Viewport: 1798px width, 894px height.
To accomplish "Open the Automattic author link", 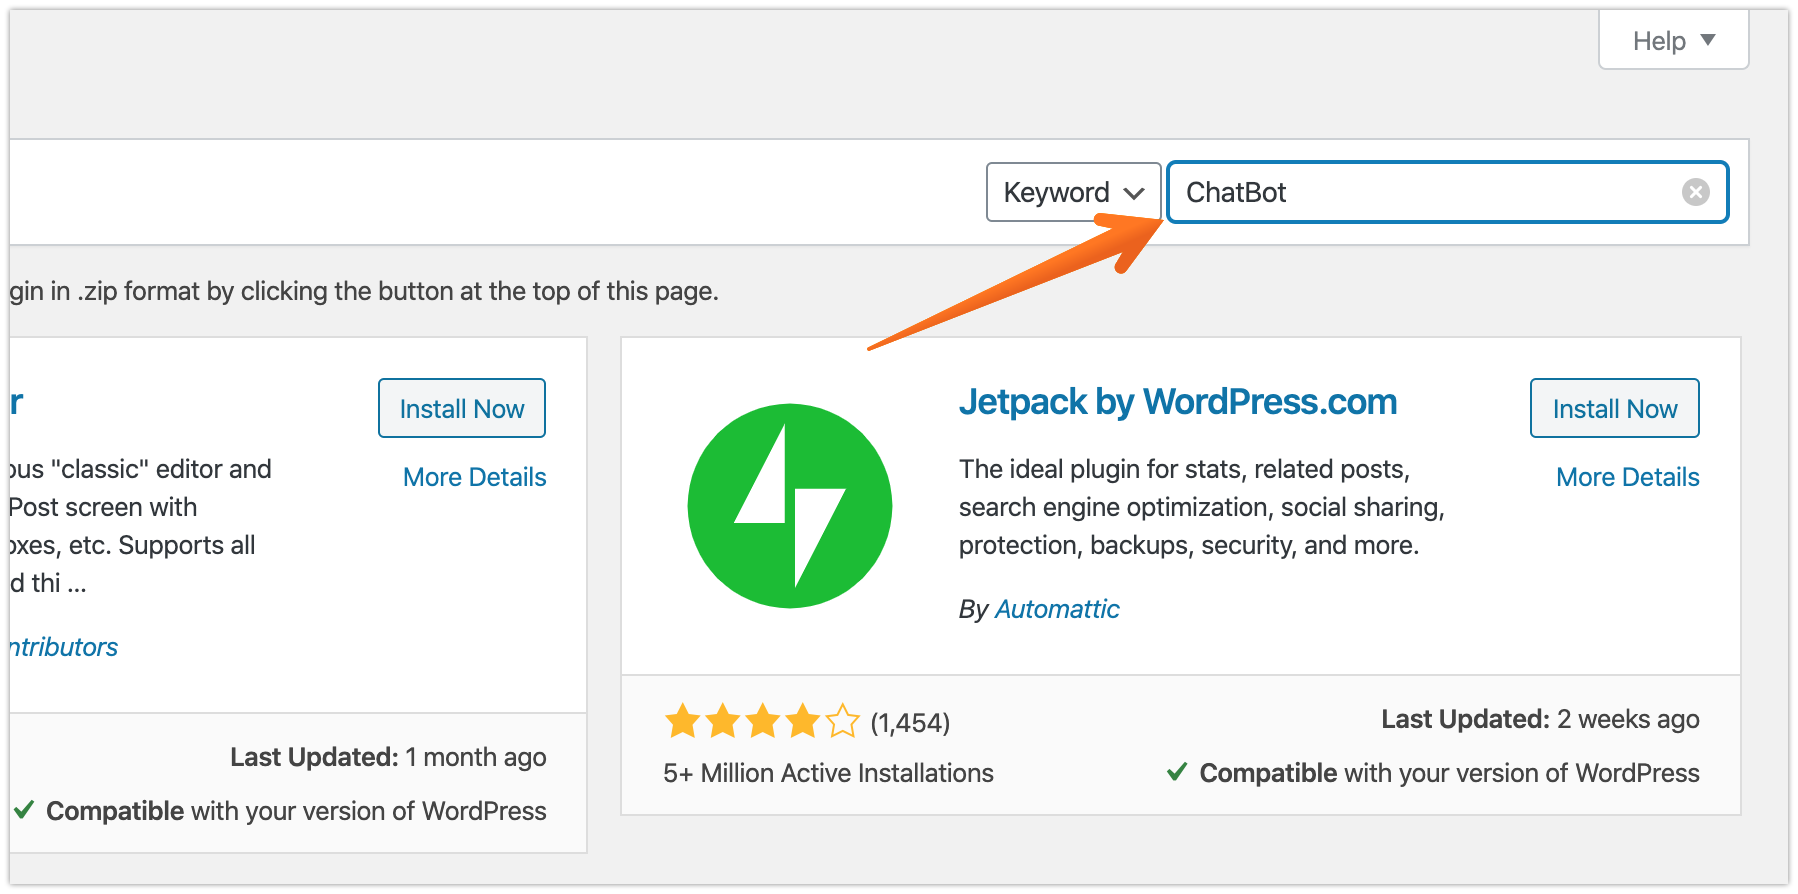I will [x=1057, y=609].
